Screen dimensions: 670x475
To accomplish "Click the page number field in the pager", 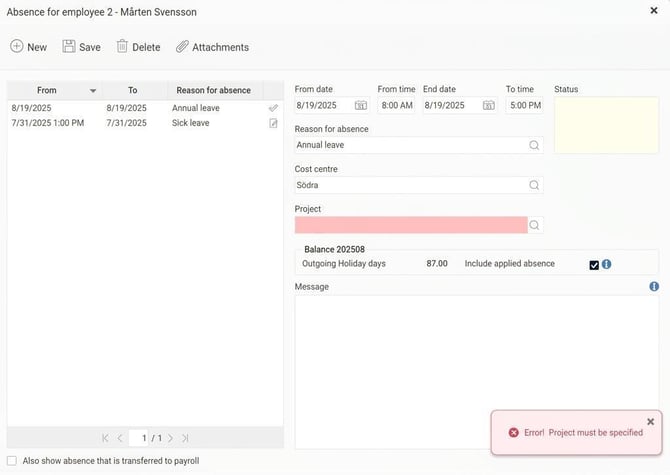I will click(x=139, y=438).
